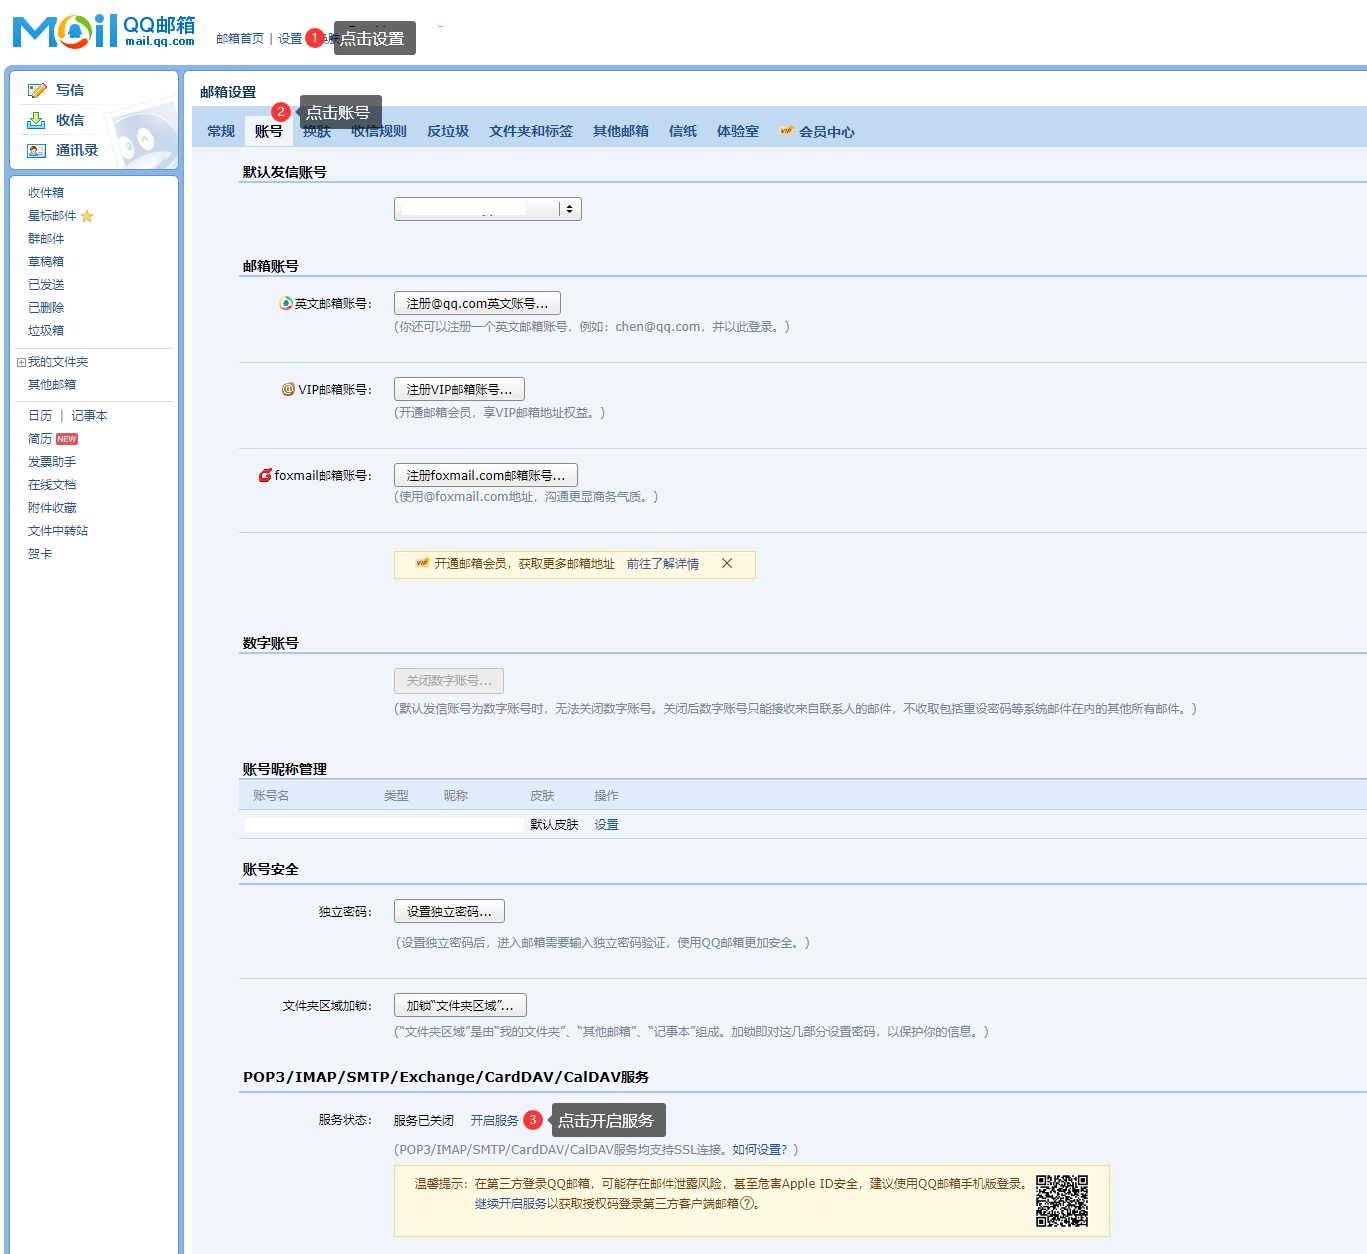
Task: Click the help question mark icon
Action: click(x=746, y=1204)
